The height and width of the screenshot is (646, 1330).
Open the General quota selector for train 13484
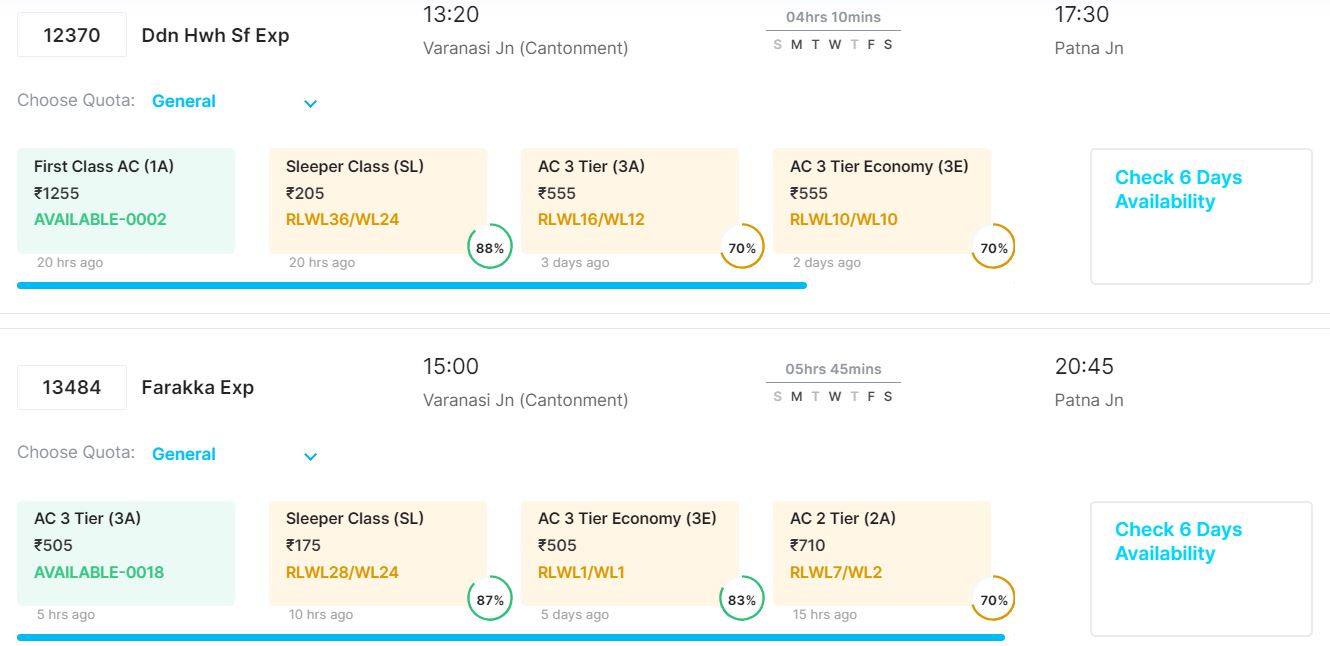(x=184, y=454)
